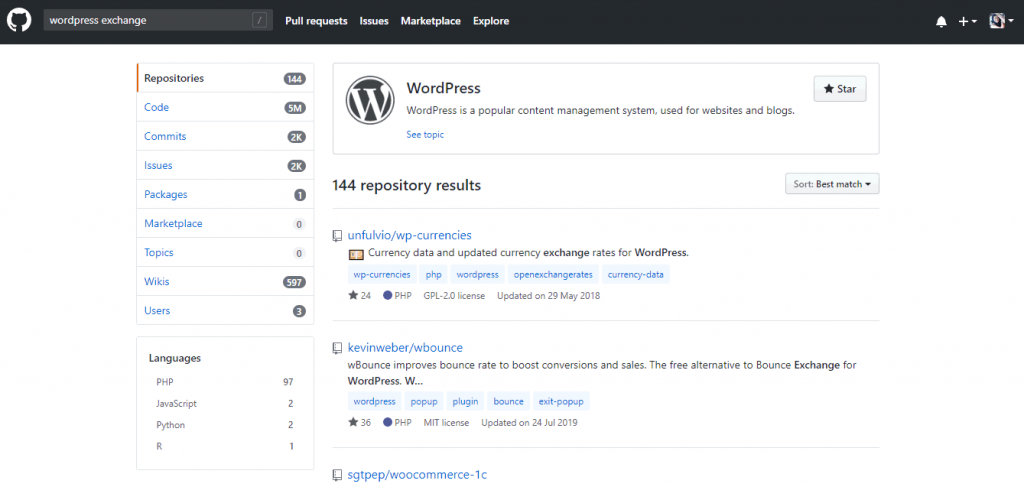Click the 144 repository results heading
The width and height of the screenshot is (1024, 487).
click(407, 185)
